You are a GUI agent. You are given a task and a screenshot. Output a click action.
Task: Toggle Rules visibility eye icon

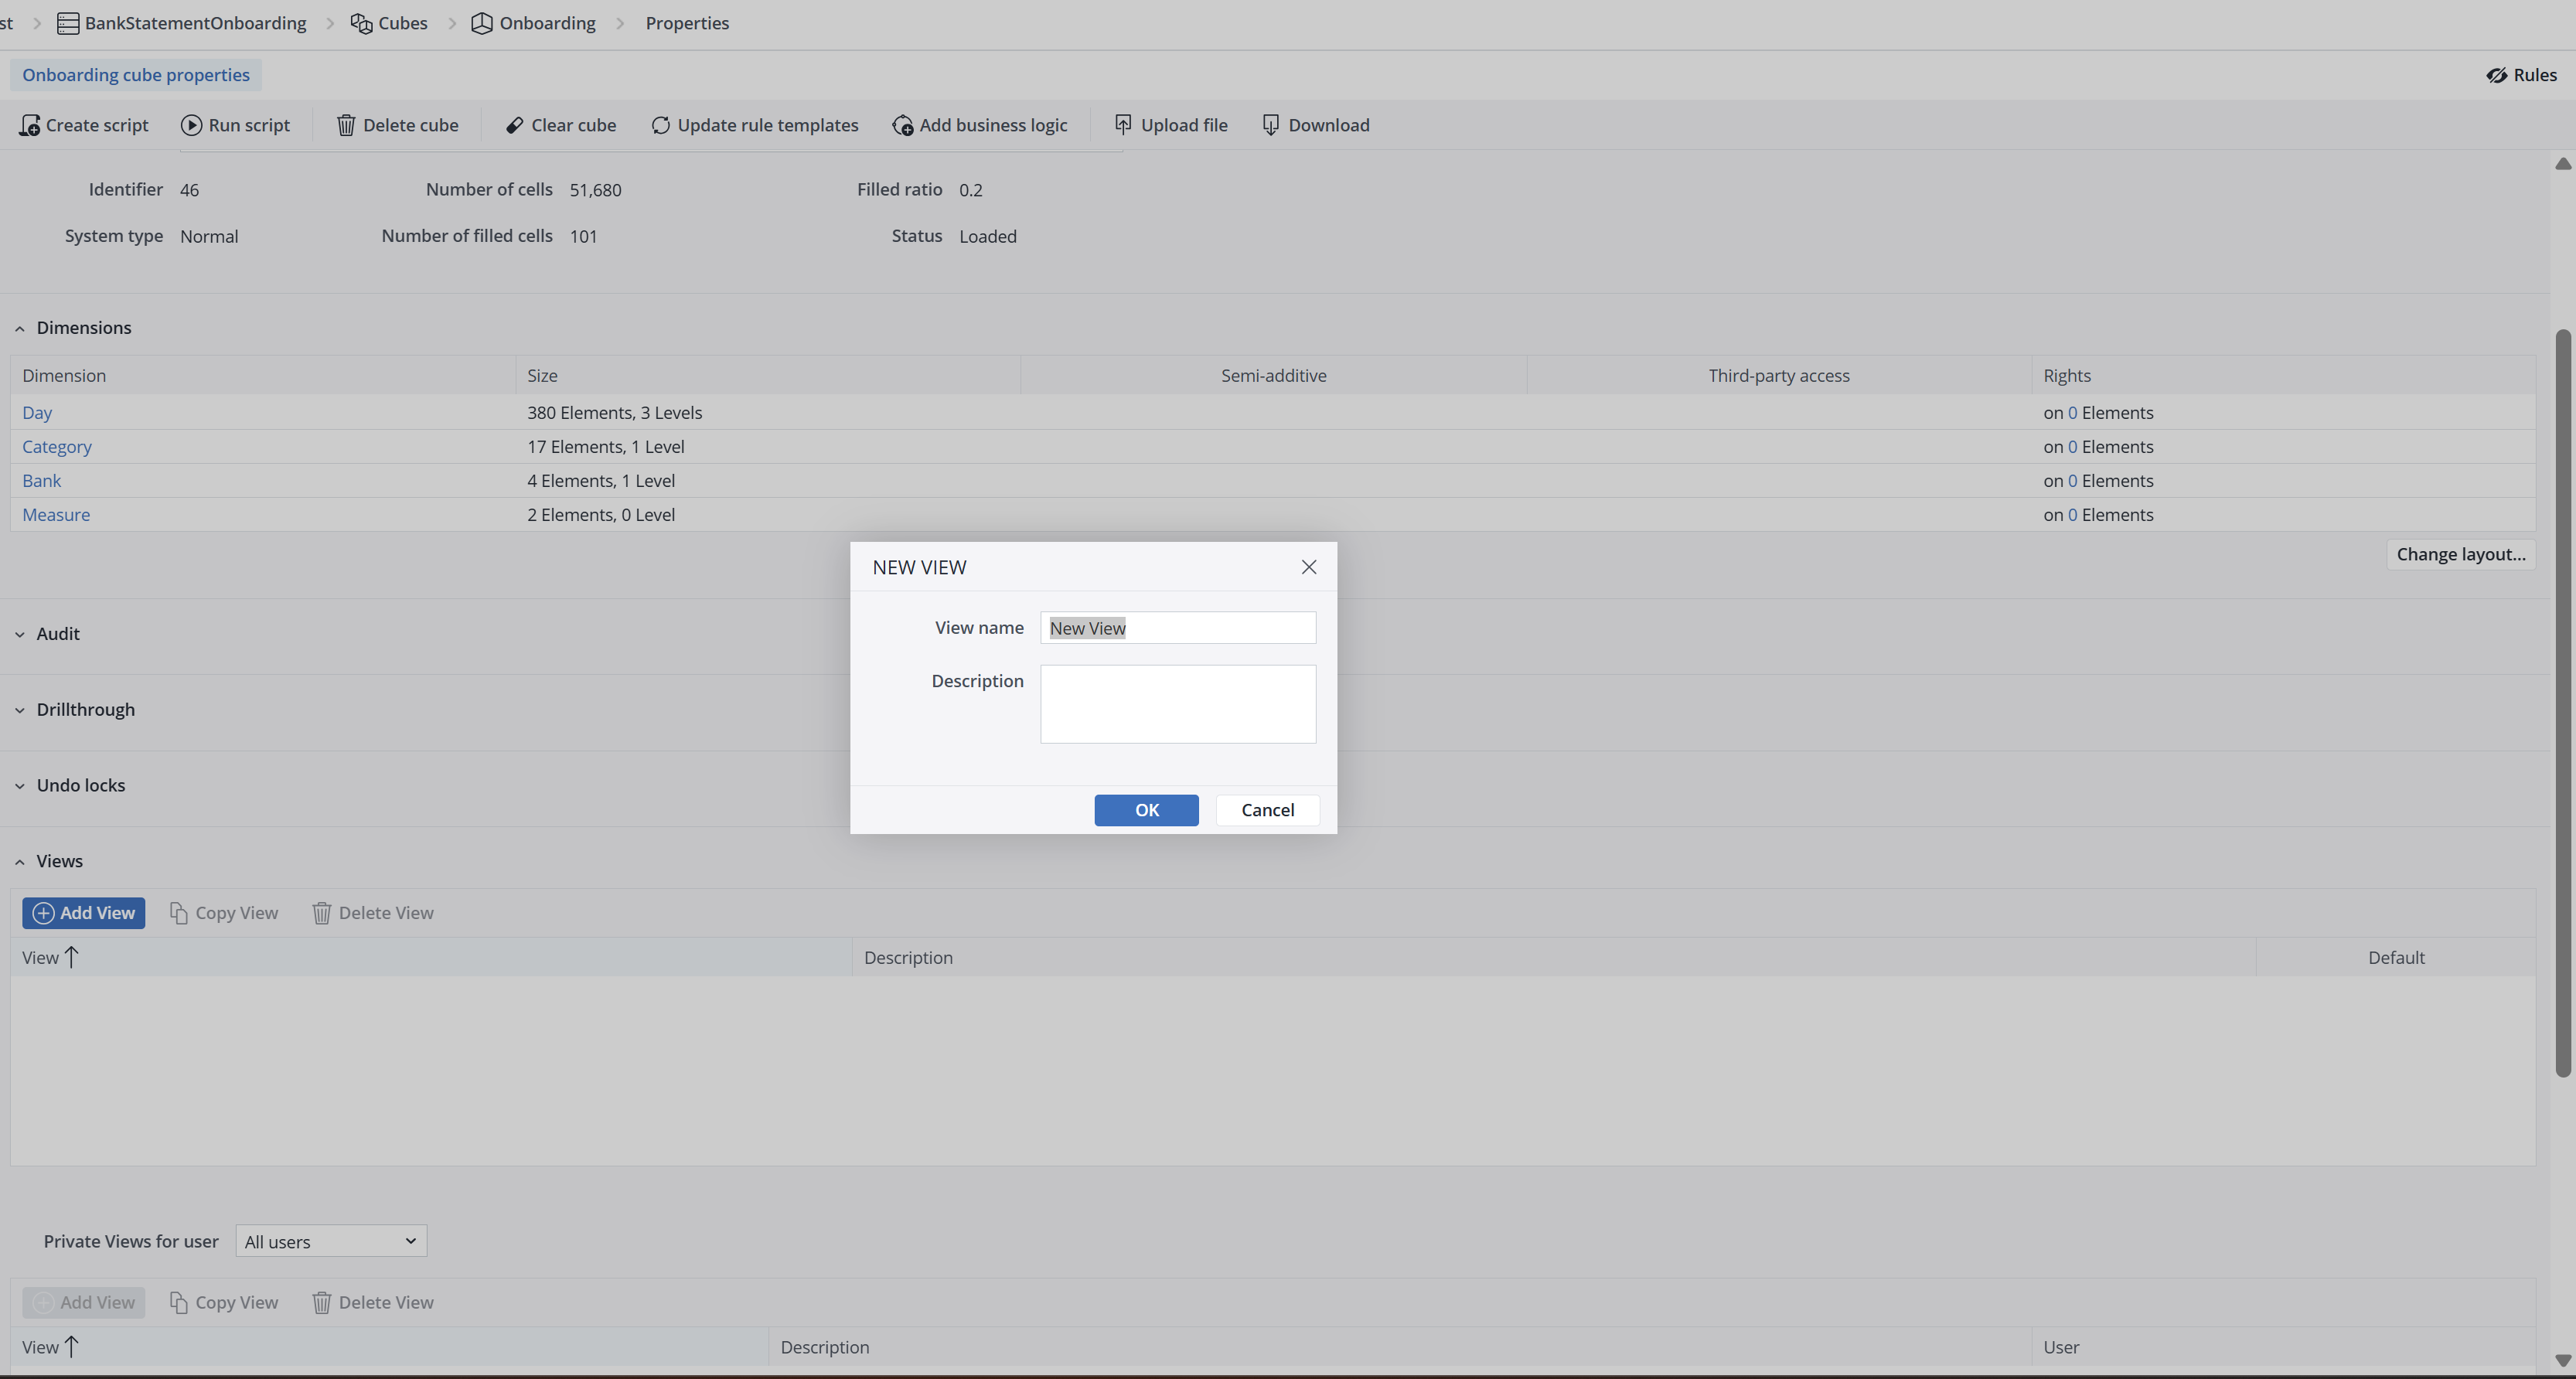tap(2496, 75)
